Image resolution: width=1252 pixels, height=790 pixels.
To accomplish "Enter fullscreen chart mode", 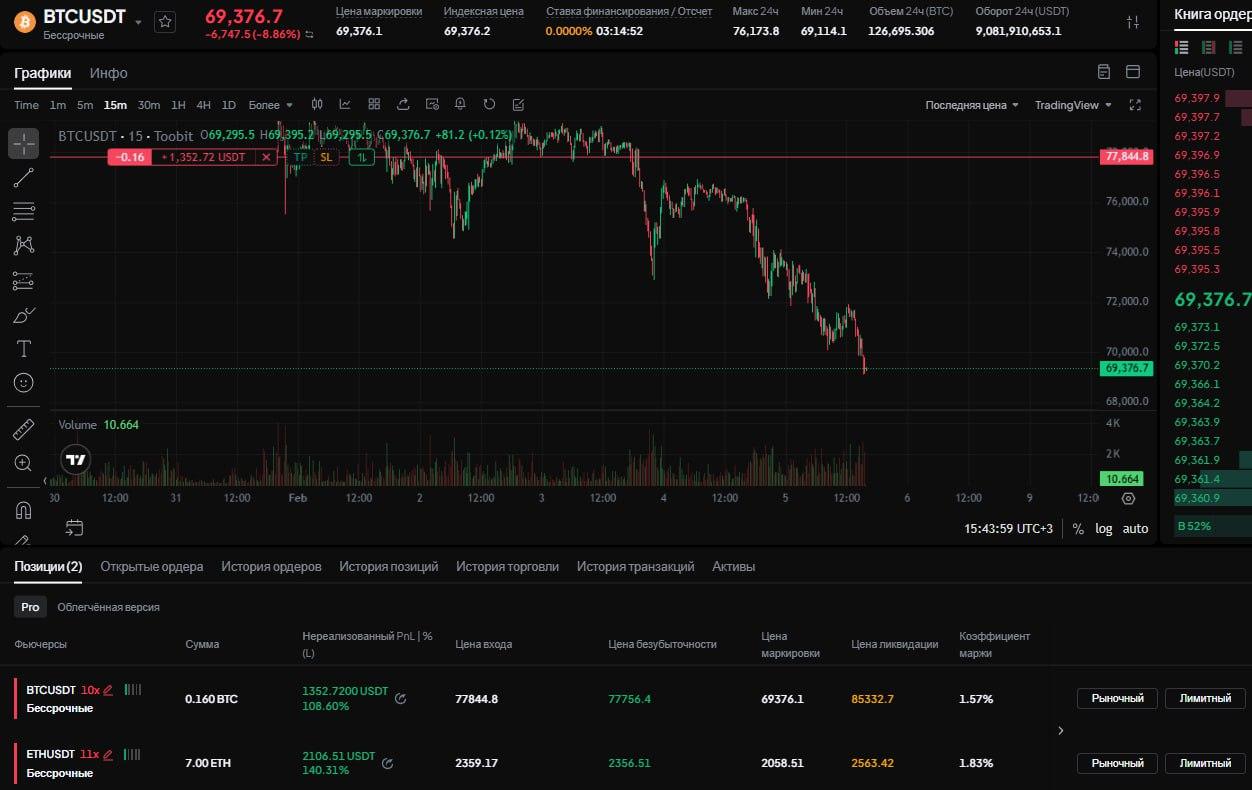I will click(x=1135, y=105).
